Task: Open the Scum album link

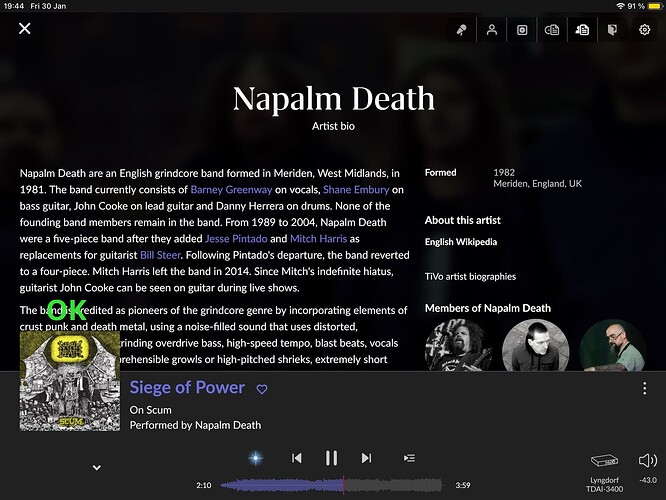Action: [x=151, y=410]
